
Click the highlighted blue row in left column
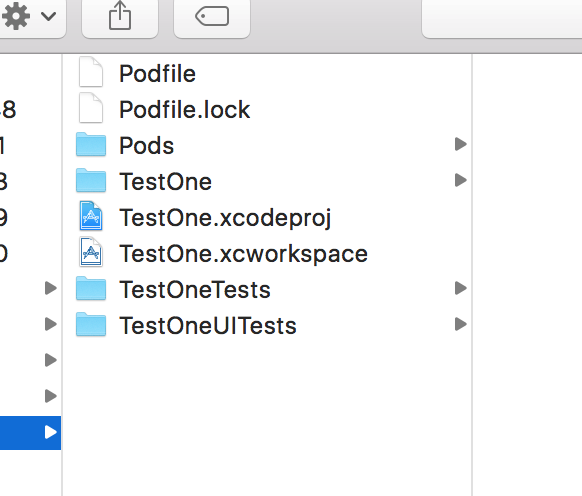coord(30,433)
